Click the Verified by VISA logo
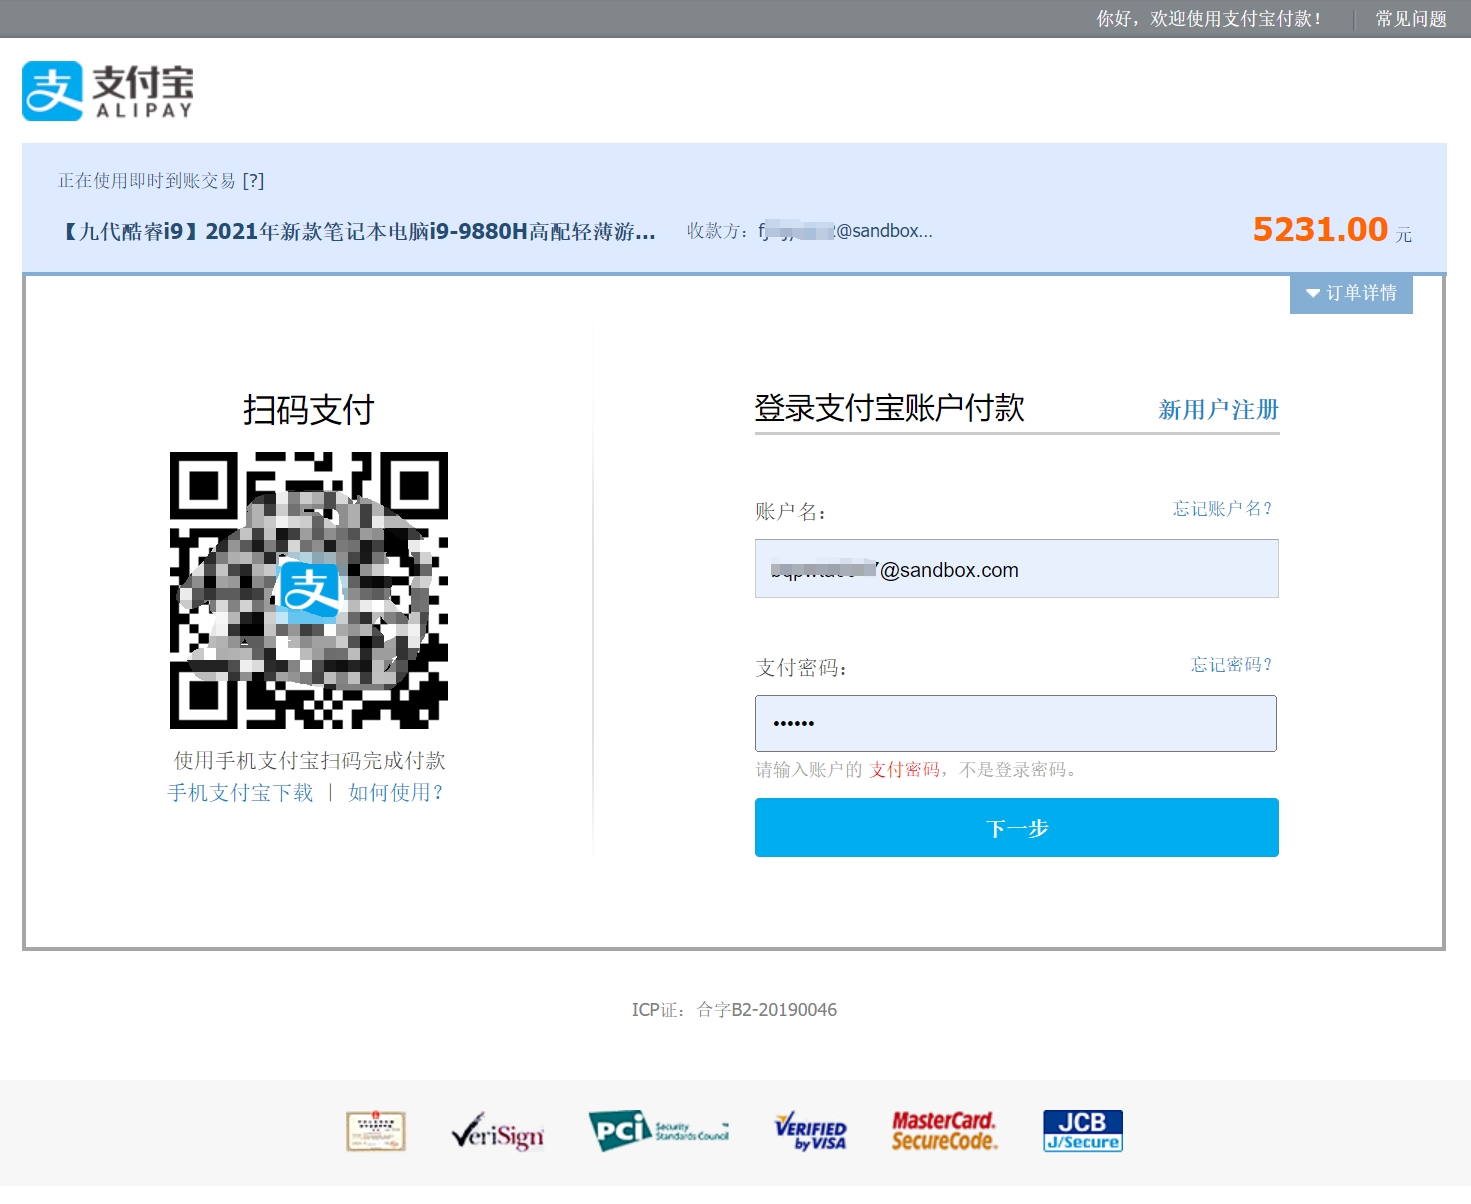The image size is (1471, 1204). click(811, 1132)
